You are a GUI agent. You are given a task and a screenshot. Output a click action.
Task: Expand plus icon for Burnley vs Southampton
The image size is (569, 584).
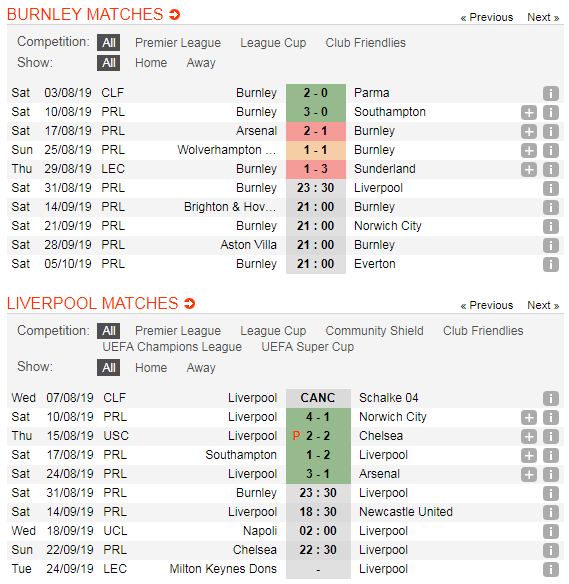(528, 112)
